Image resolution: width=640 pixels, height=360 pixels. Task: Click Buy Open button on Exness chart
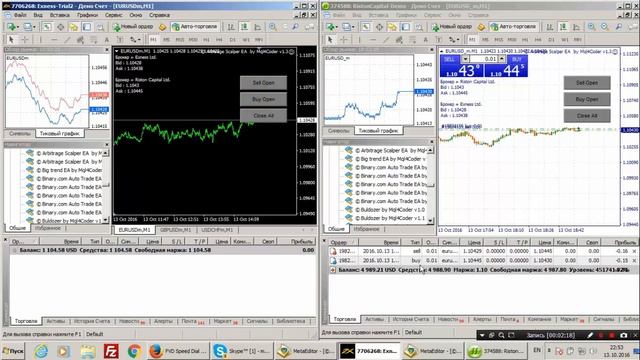263,99
